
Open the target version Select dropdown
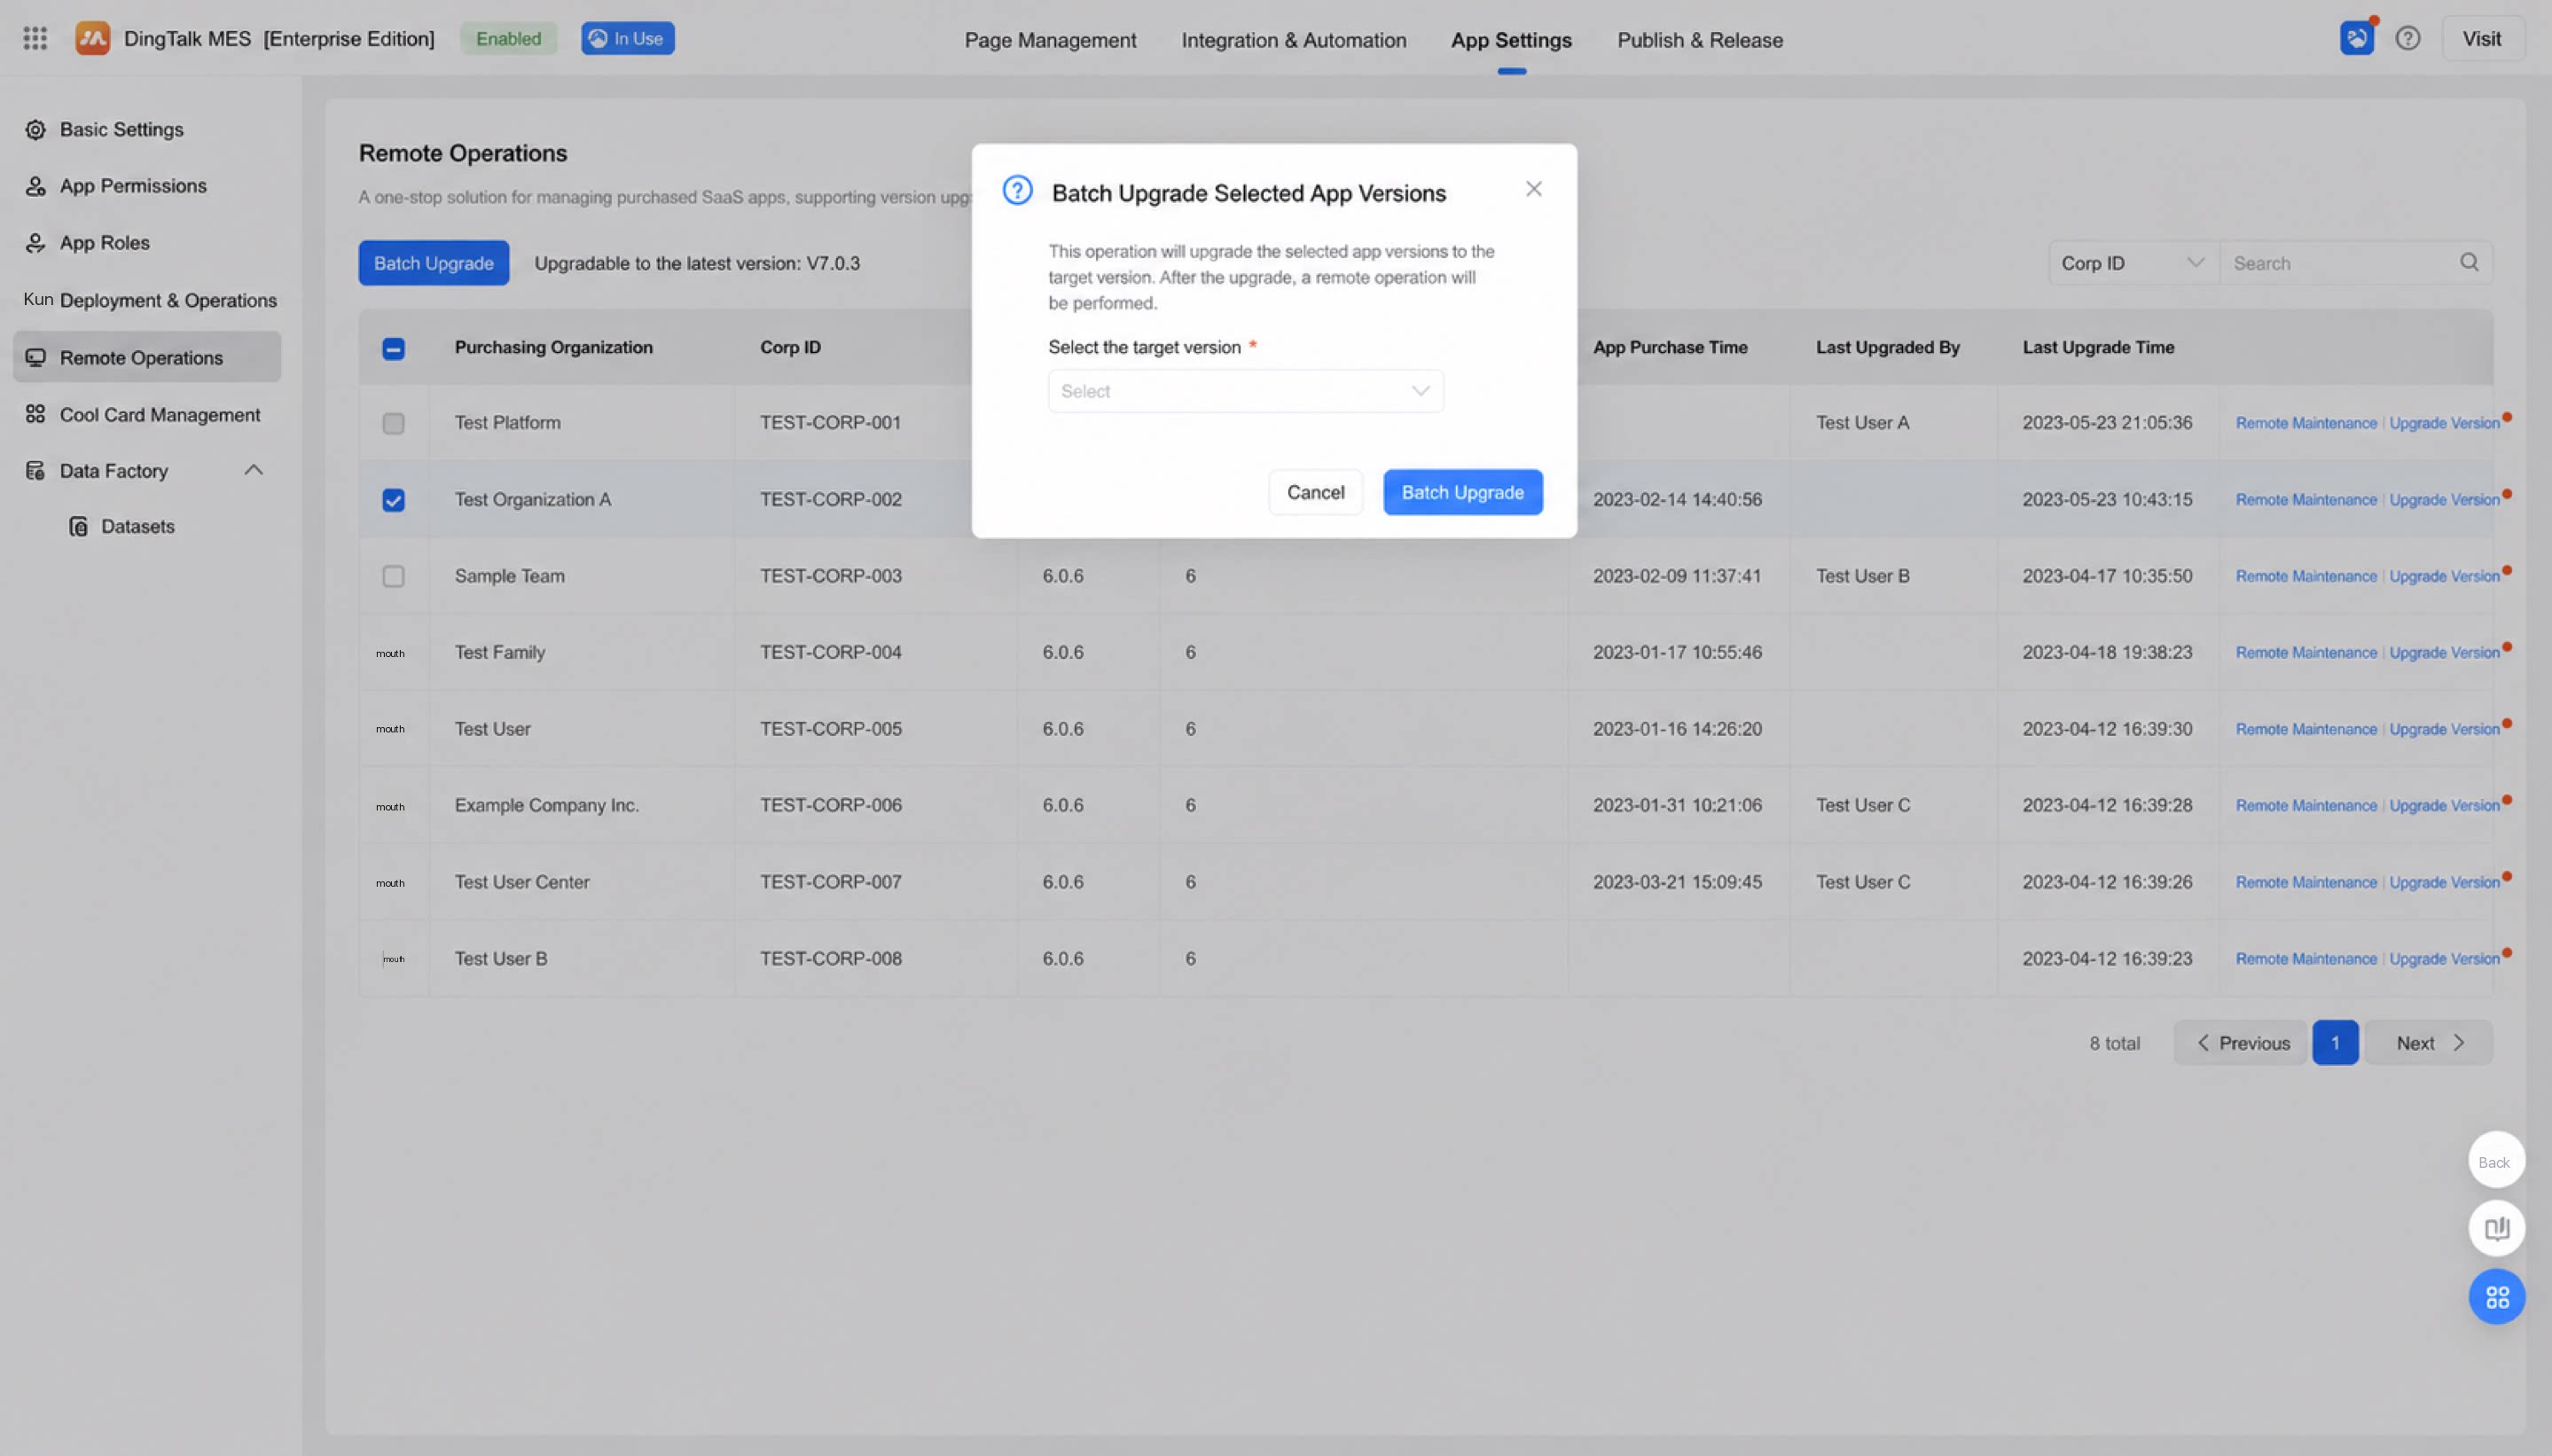pos(1245,391)
